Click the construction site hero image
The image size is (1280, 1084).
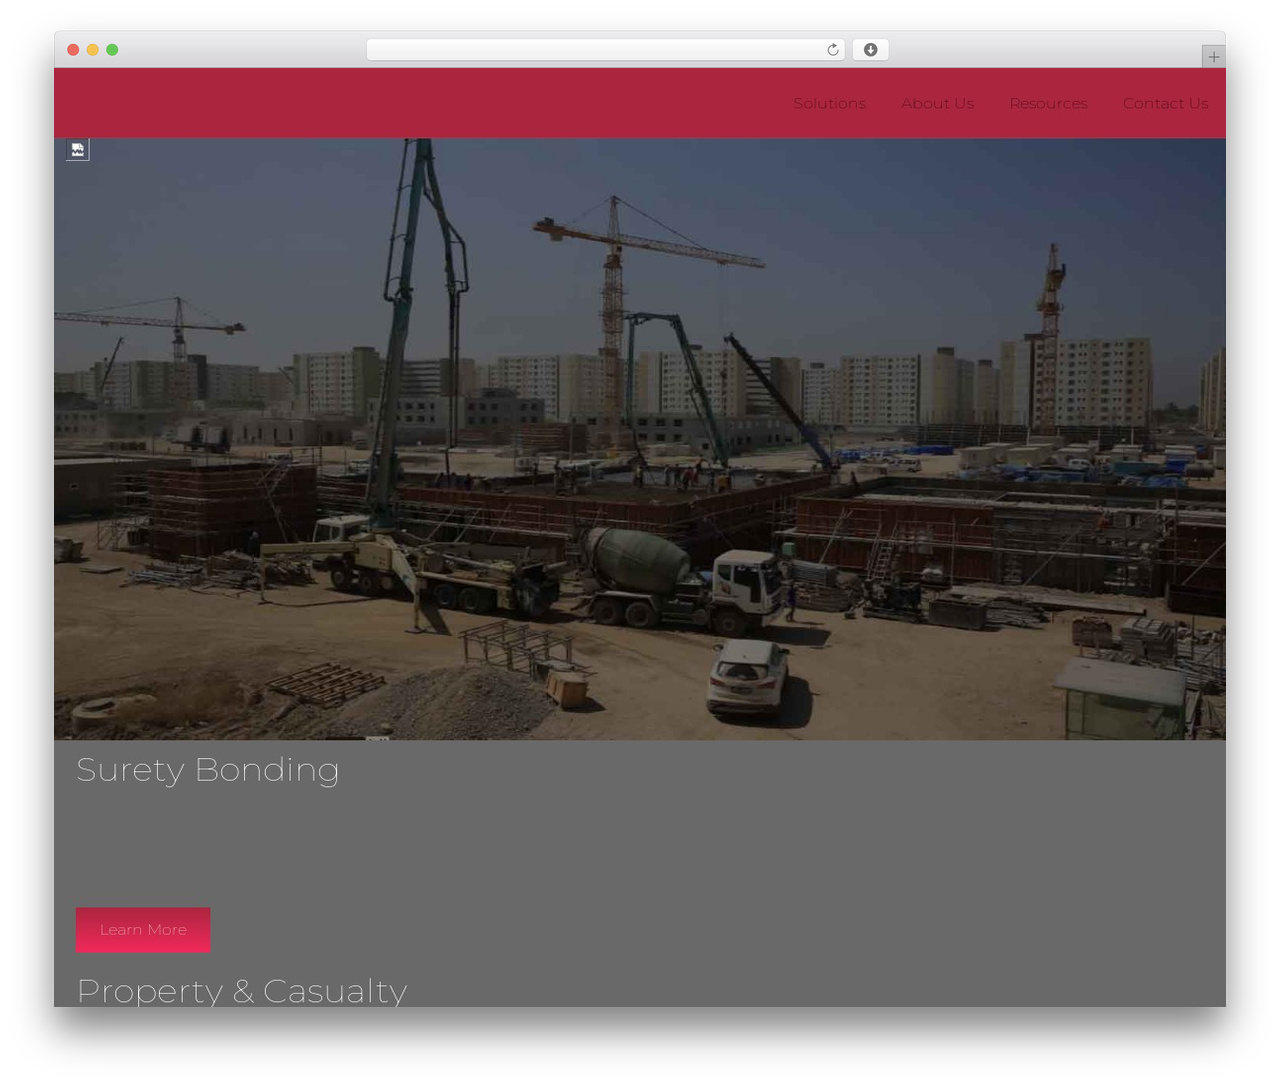(x=640, y=440)
